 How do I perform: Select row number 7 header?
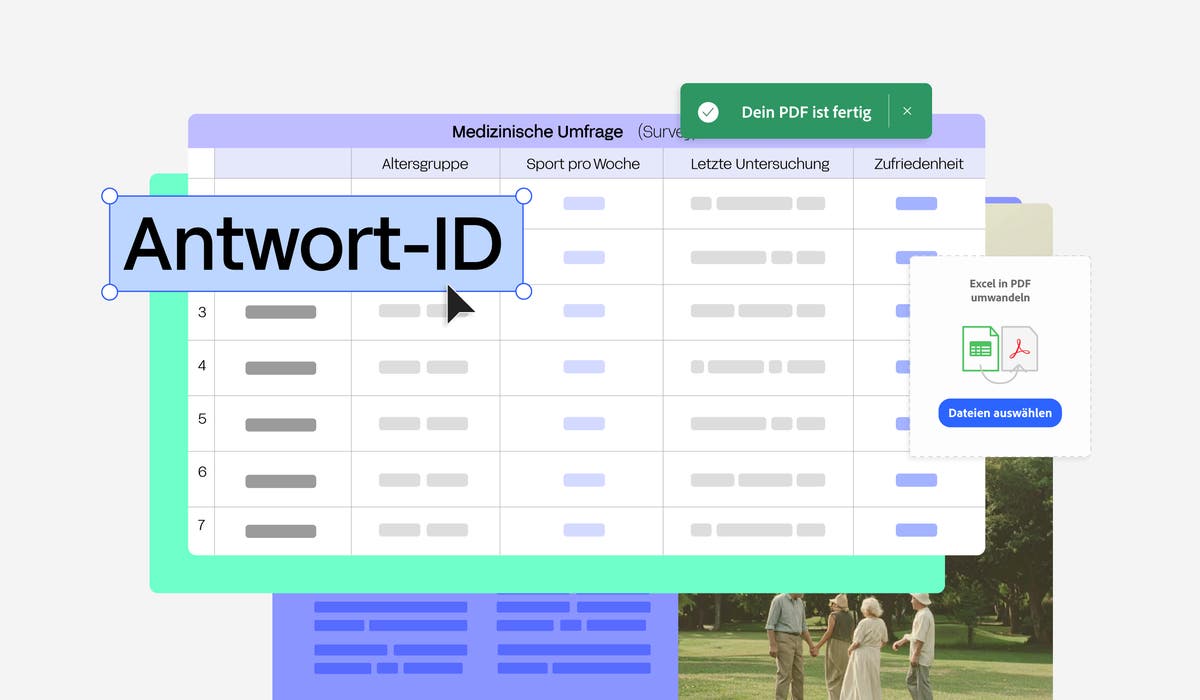[202, 525]
